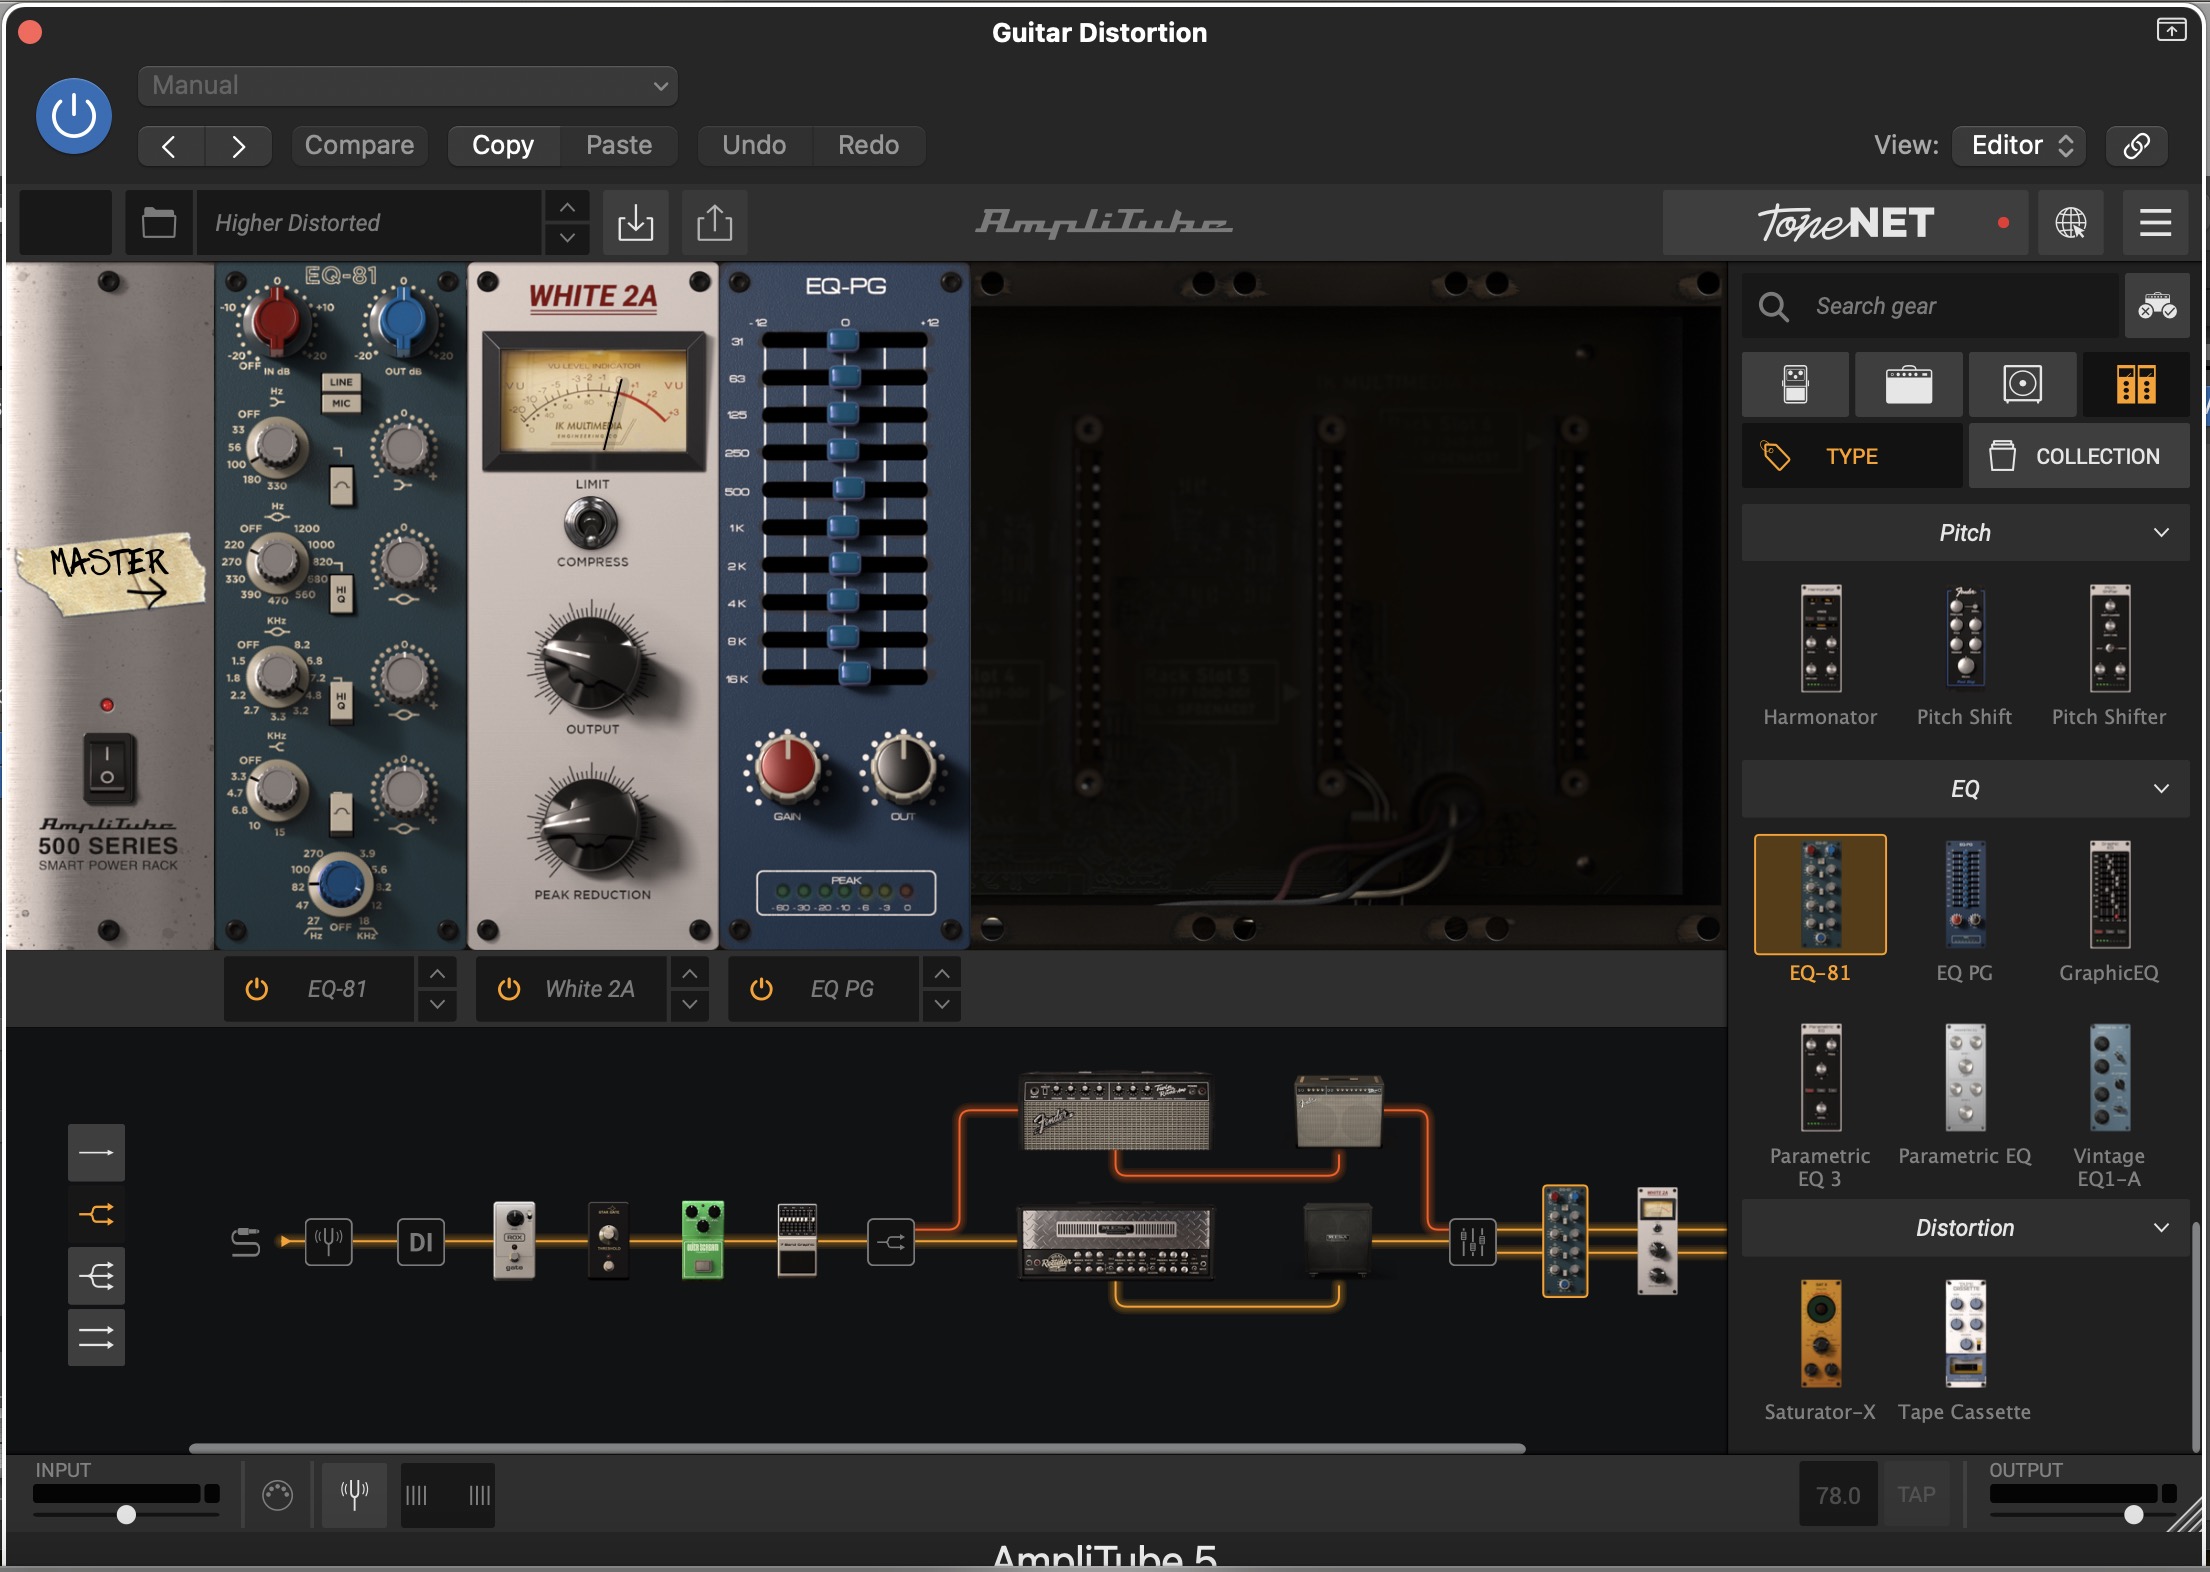This screenshot has width=2210, height=1572.
Task: Share preset with the upload icon
Action: point(714,222)
